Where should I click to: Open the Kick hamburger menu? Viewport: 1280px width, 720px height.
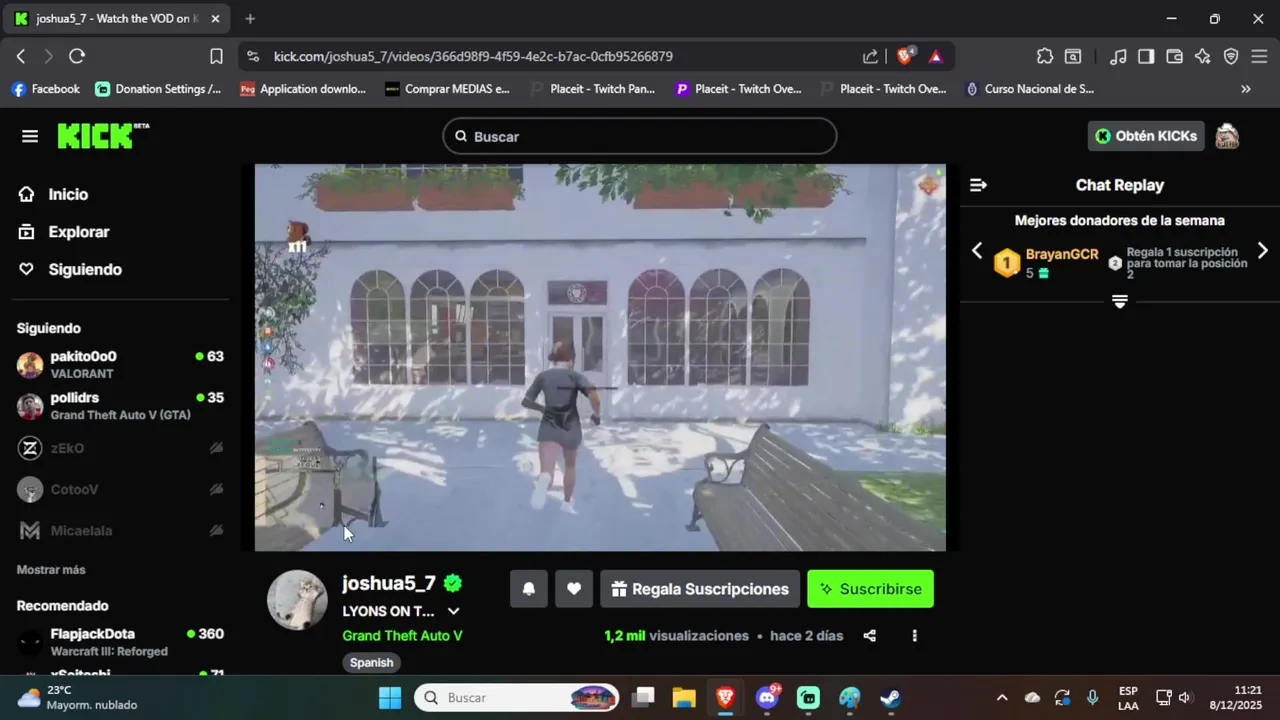pyautogui.click(x=30, y=136)
